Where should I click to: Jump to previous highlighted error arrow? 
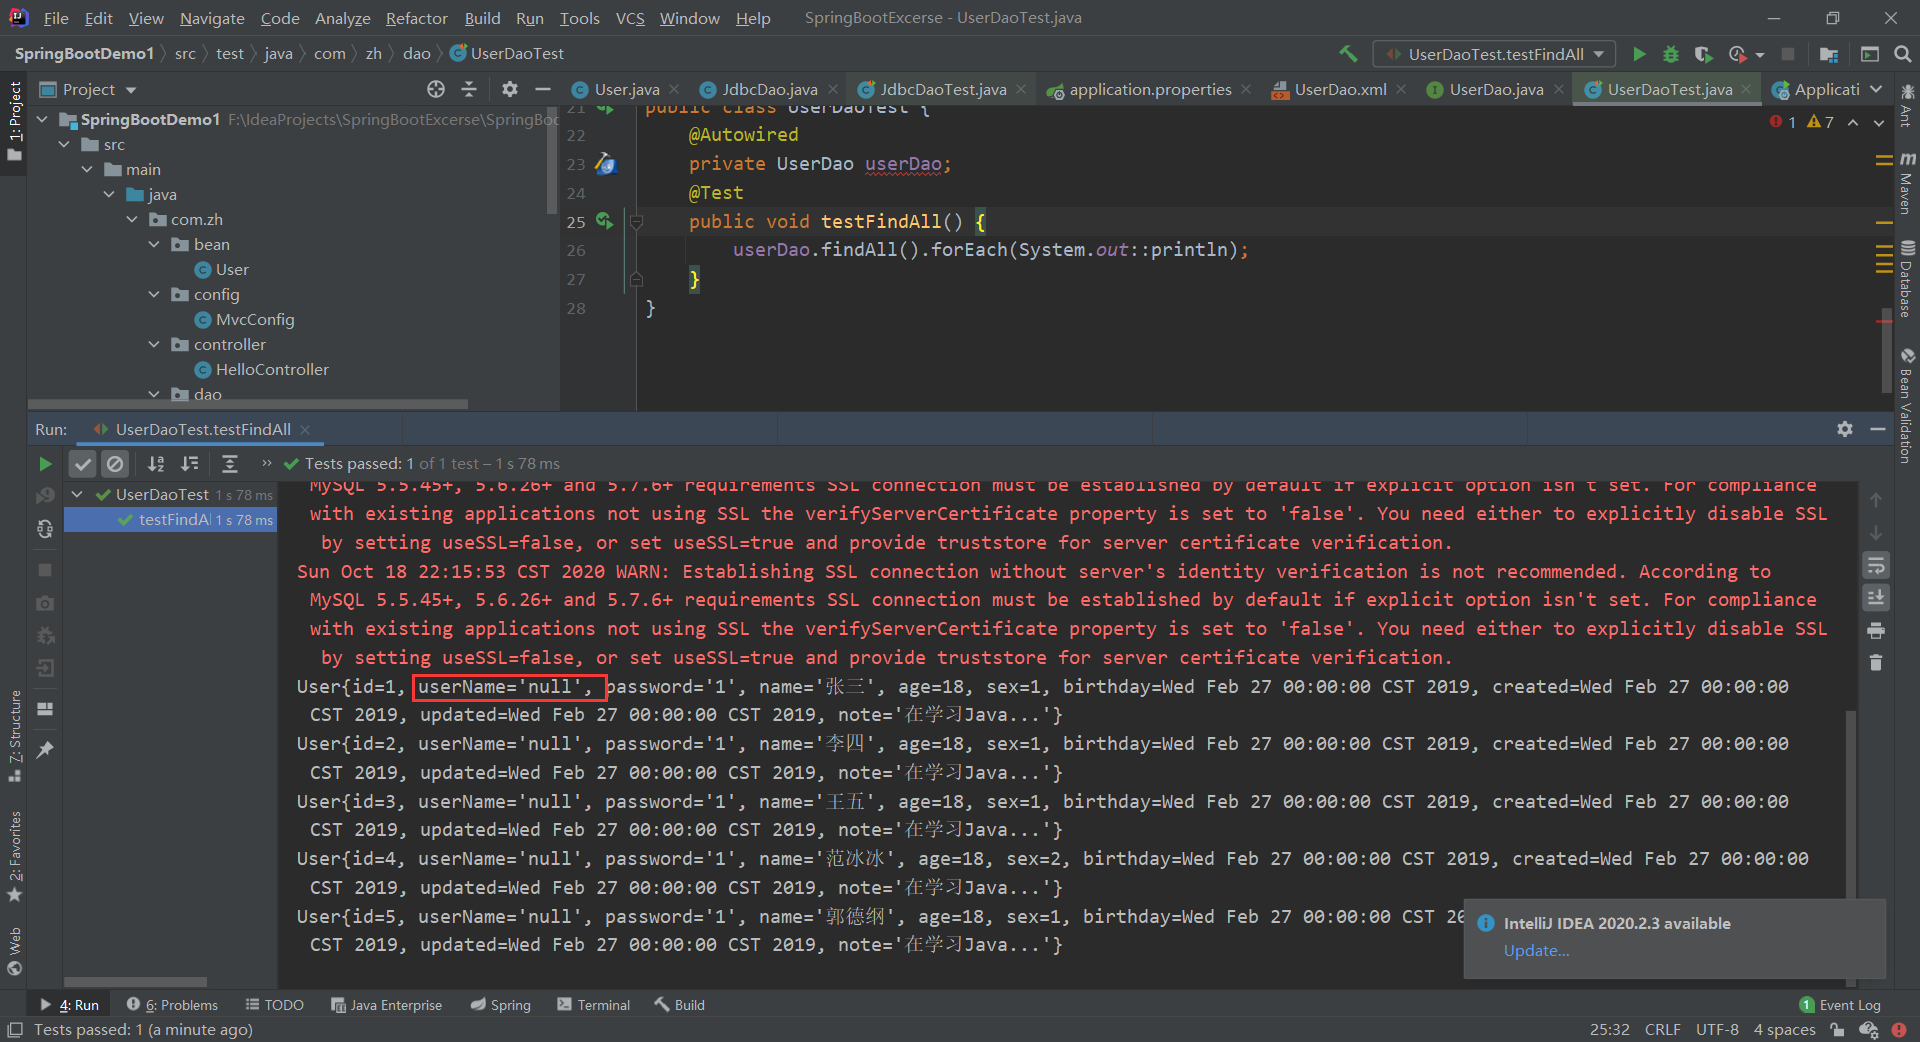pos(1853,122)
